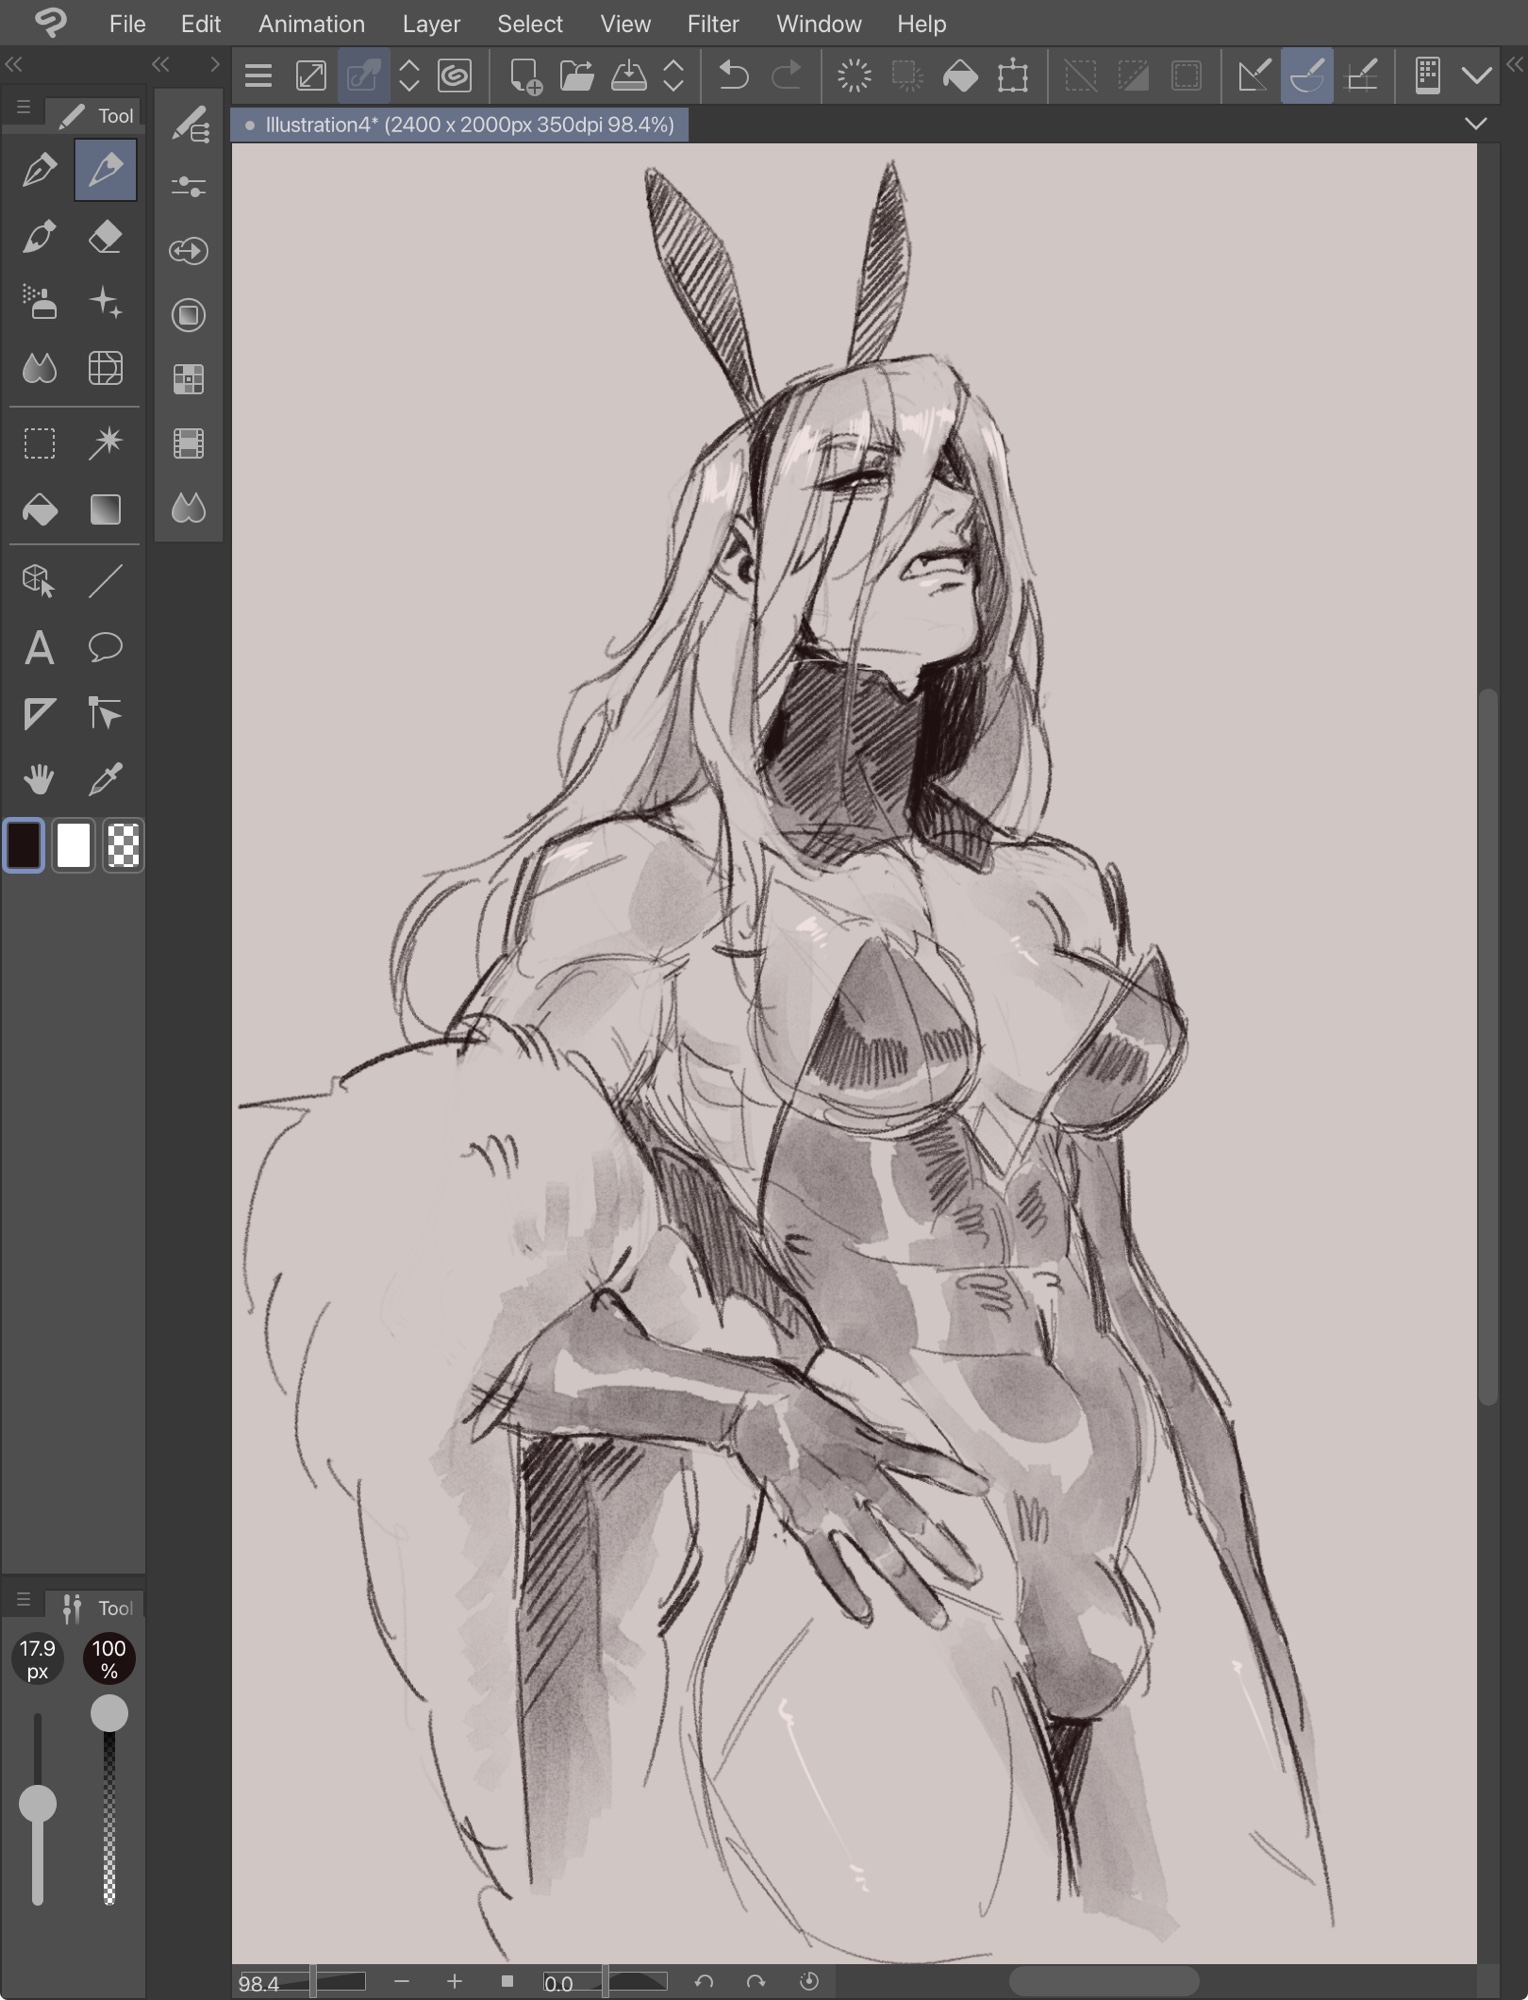Open the Filter menu
This screenshot has height=2000, width=1528.
[x=712, y=23]
